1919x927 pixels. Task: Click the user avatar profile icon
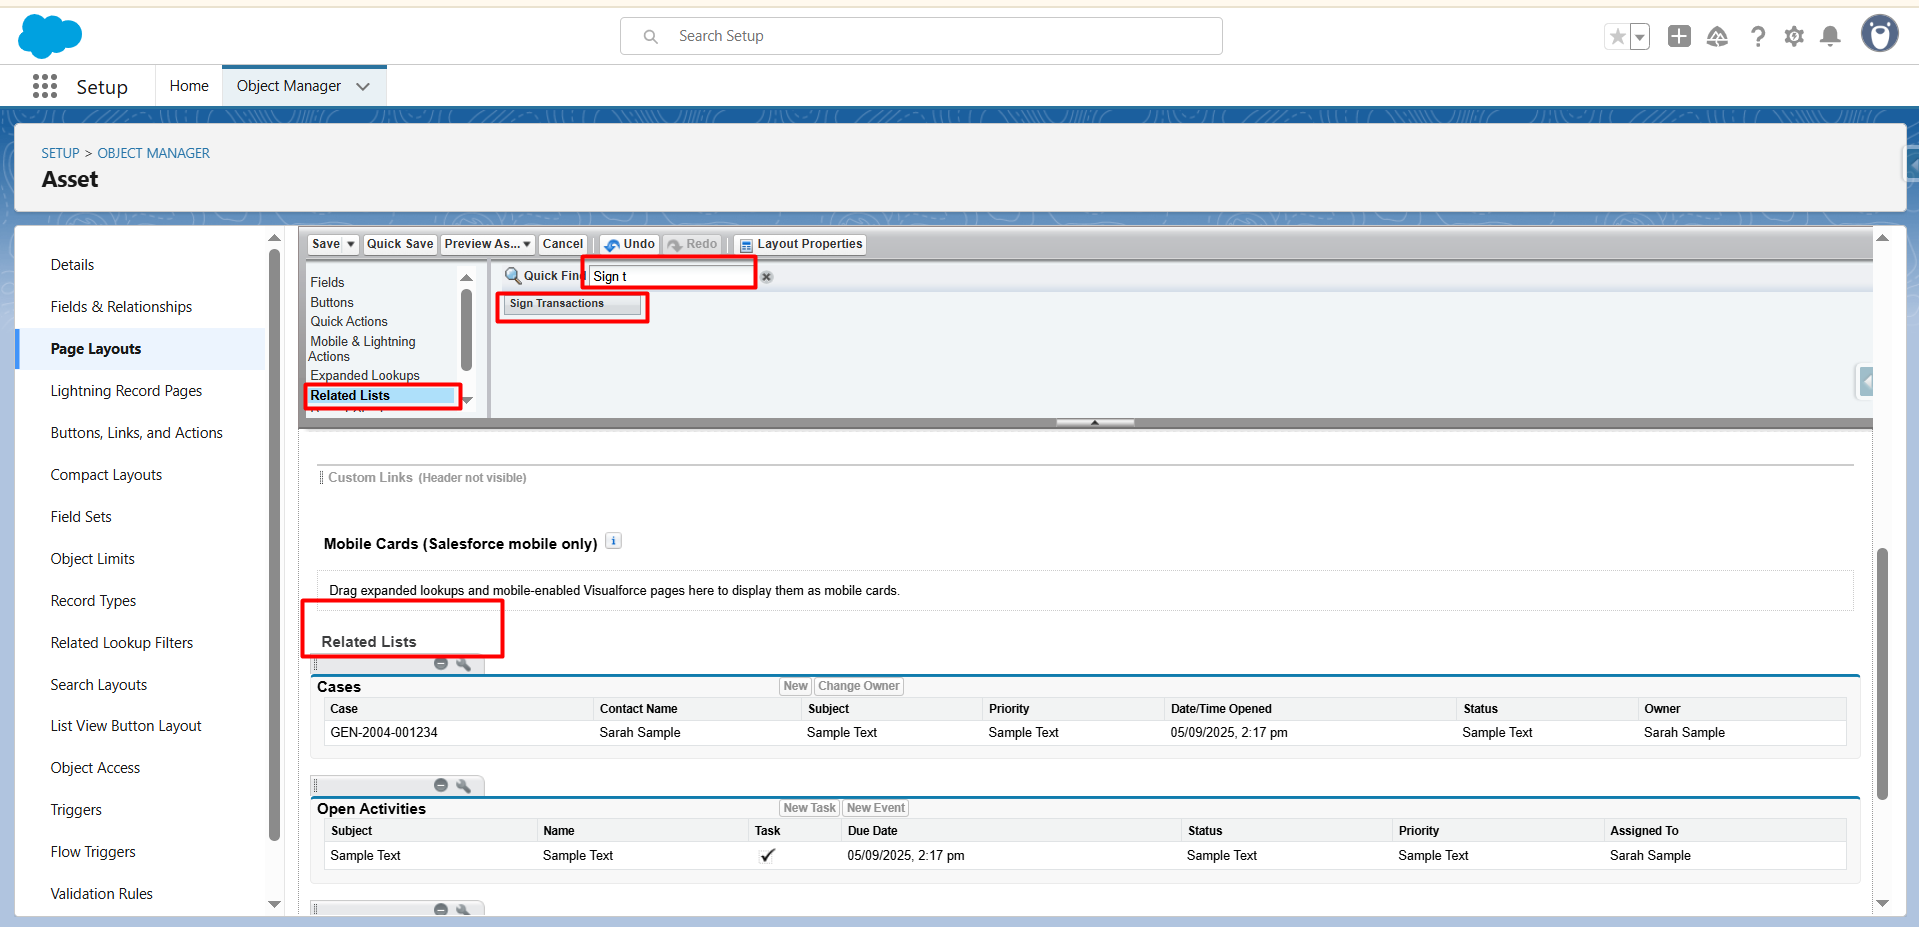point(1879,34)
